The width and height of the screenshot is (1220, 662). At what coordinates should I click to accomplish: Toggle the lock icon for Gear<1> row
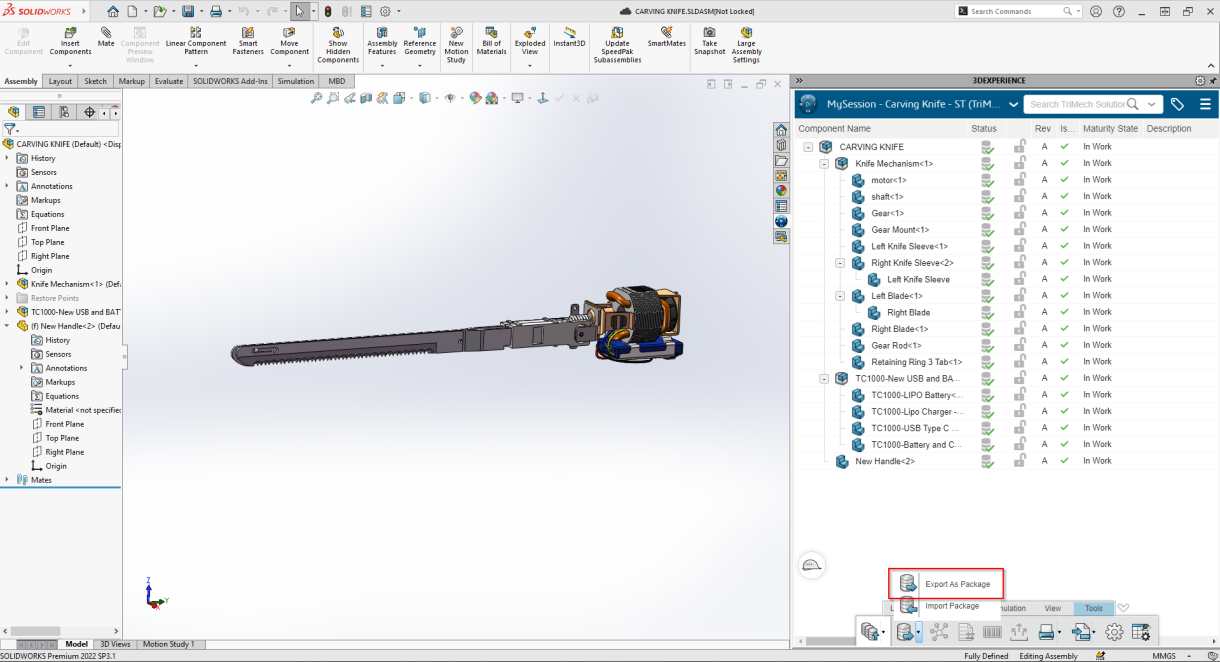click(x=1020, y=213)
